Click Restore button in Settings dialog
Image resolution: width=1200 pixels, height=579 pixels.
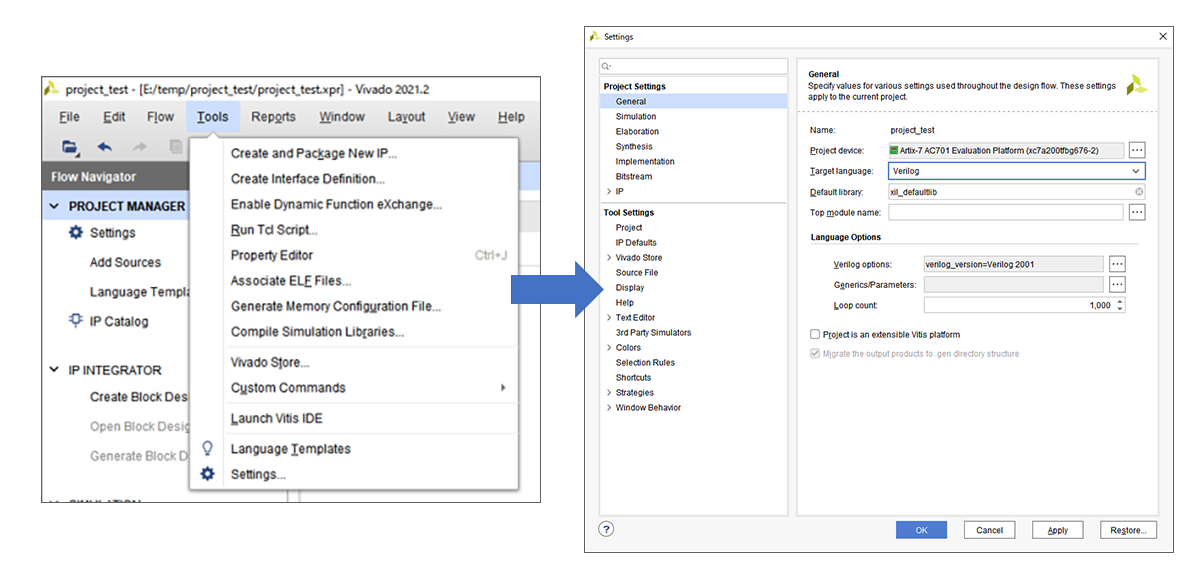click(1128, 530)
